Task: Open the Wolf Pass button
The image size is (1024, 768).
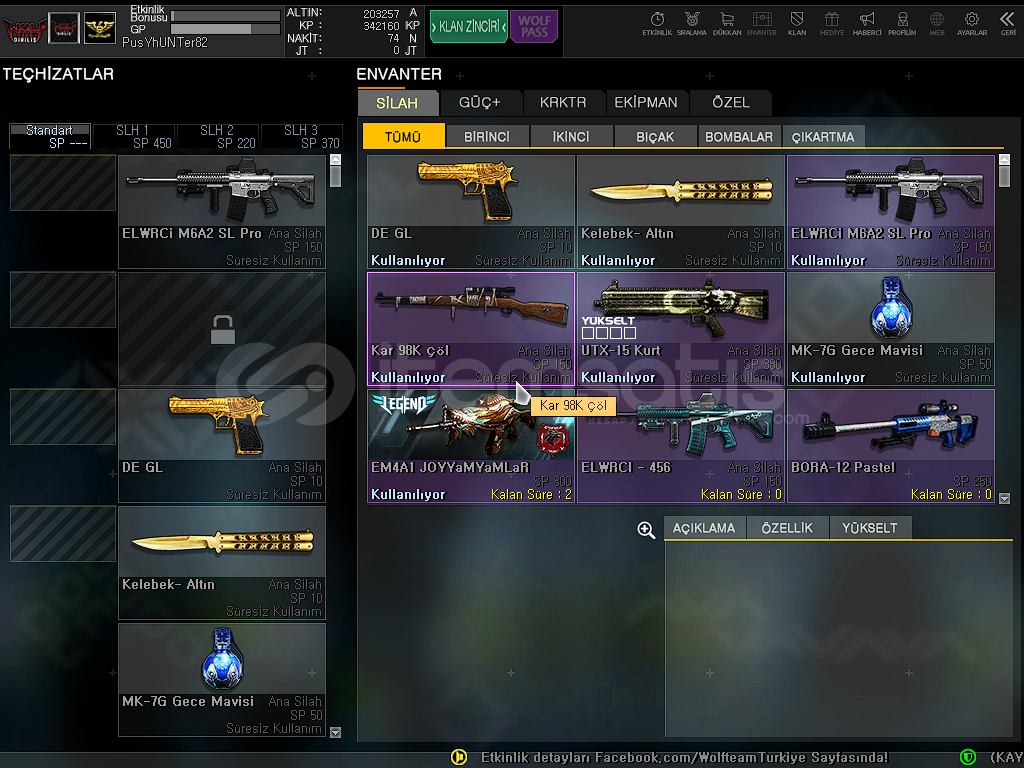Action: (x=534, y=27)
